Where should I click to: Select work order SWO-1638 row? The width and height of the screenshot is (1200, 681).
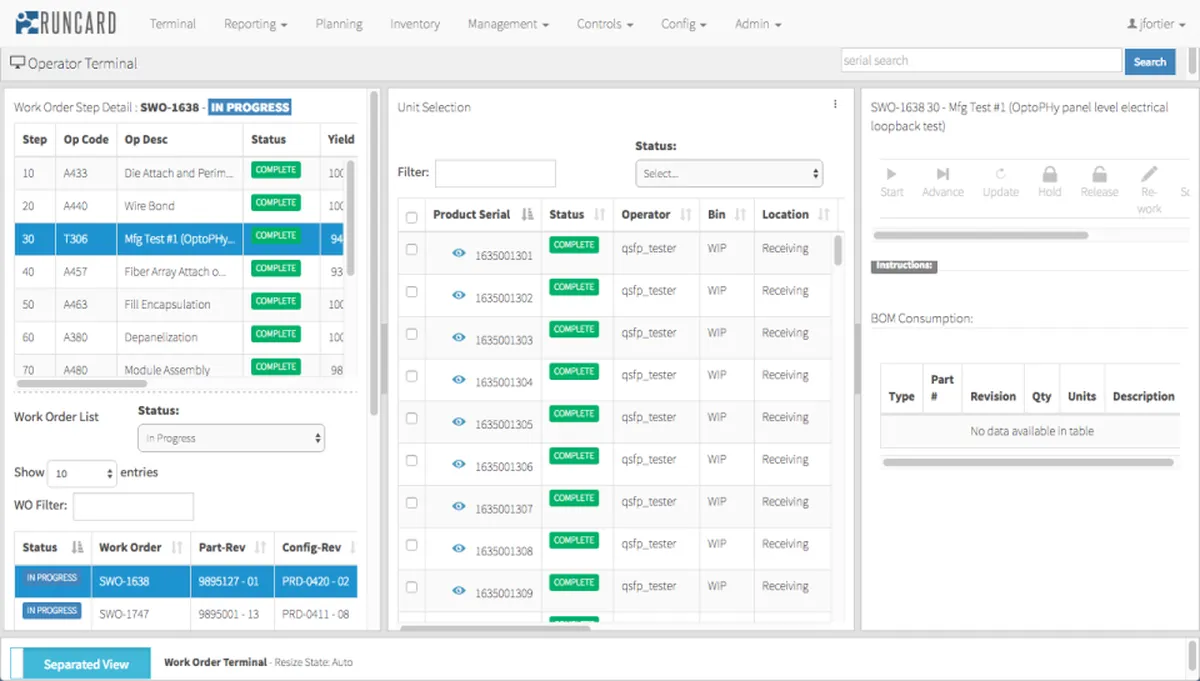click(186, 581)
